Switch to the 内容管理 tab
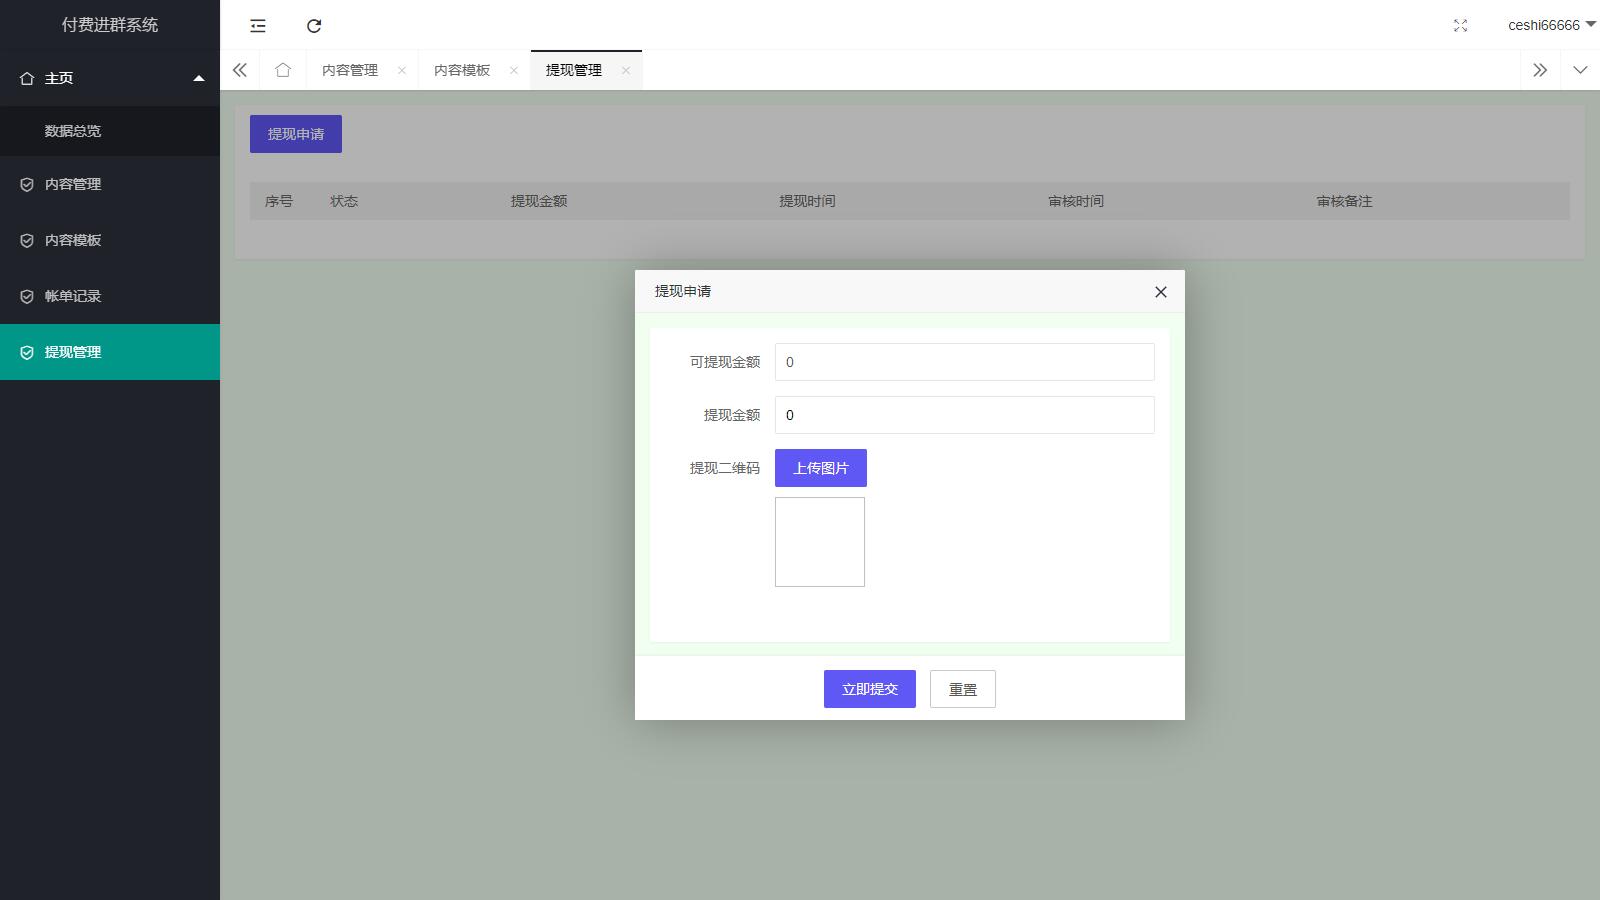The width and height of the screenshot is (1600, 900). click(x=350, y=70)
